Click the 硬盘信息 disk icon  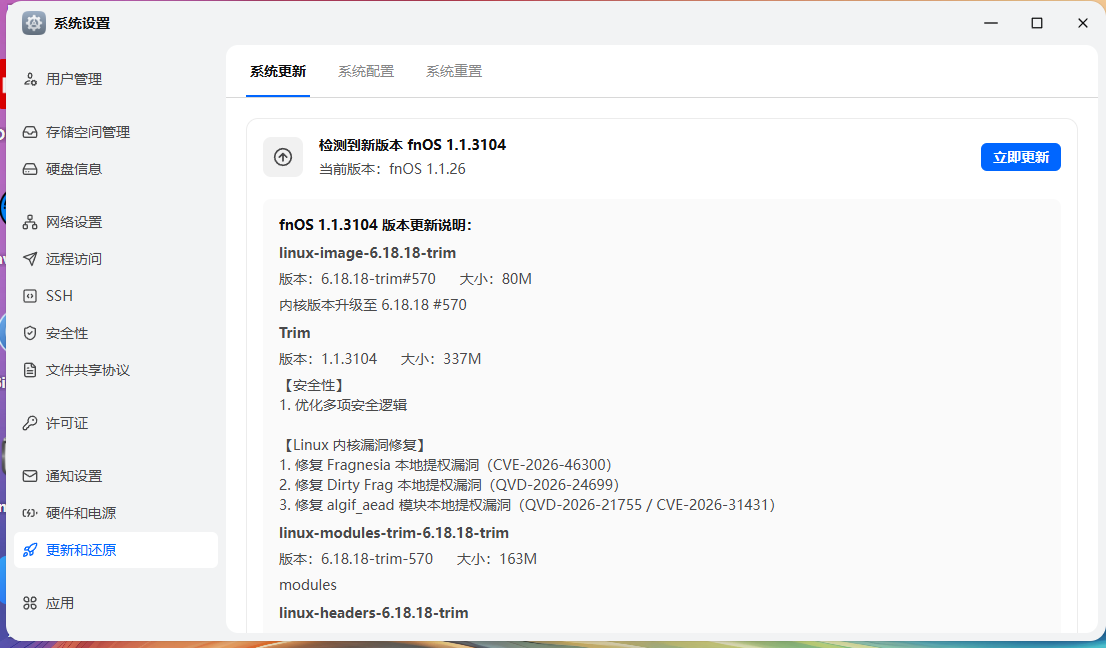tap(30, 169)
